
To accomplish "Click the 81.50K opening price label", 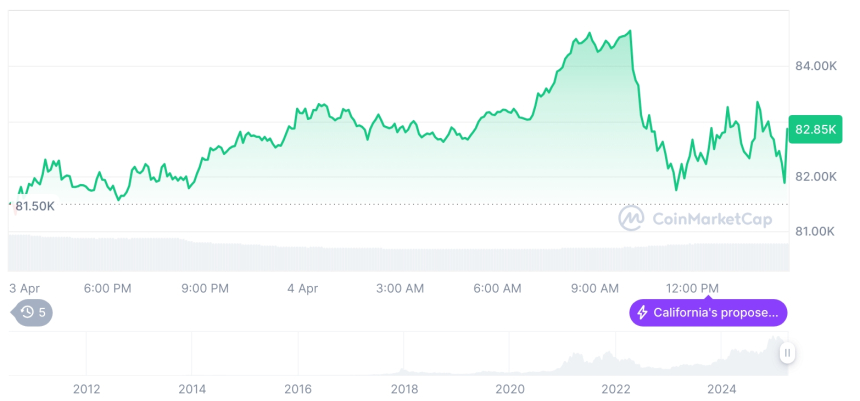I will (x=34, y=205).
